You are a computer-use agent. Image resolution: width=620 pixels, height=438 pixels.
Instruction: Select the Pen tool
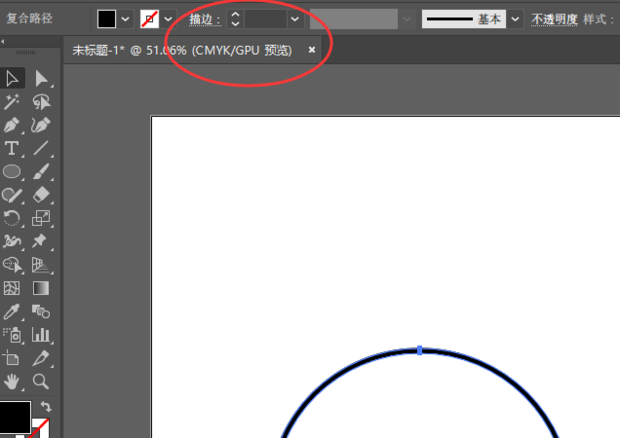[x=12, y=125]
